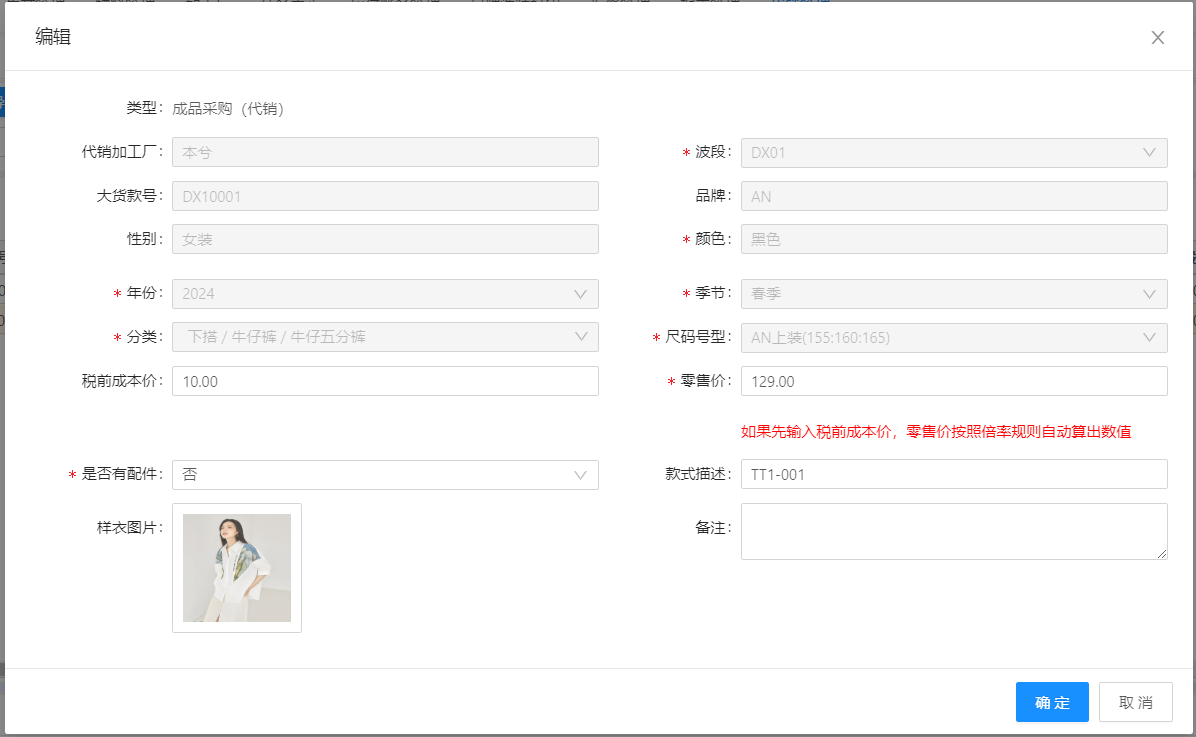Click the 颜色 field showing 黑色
The width and height of the screenshot is (1196, 737).
click(953, 240)
